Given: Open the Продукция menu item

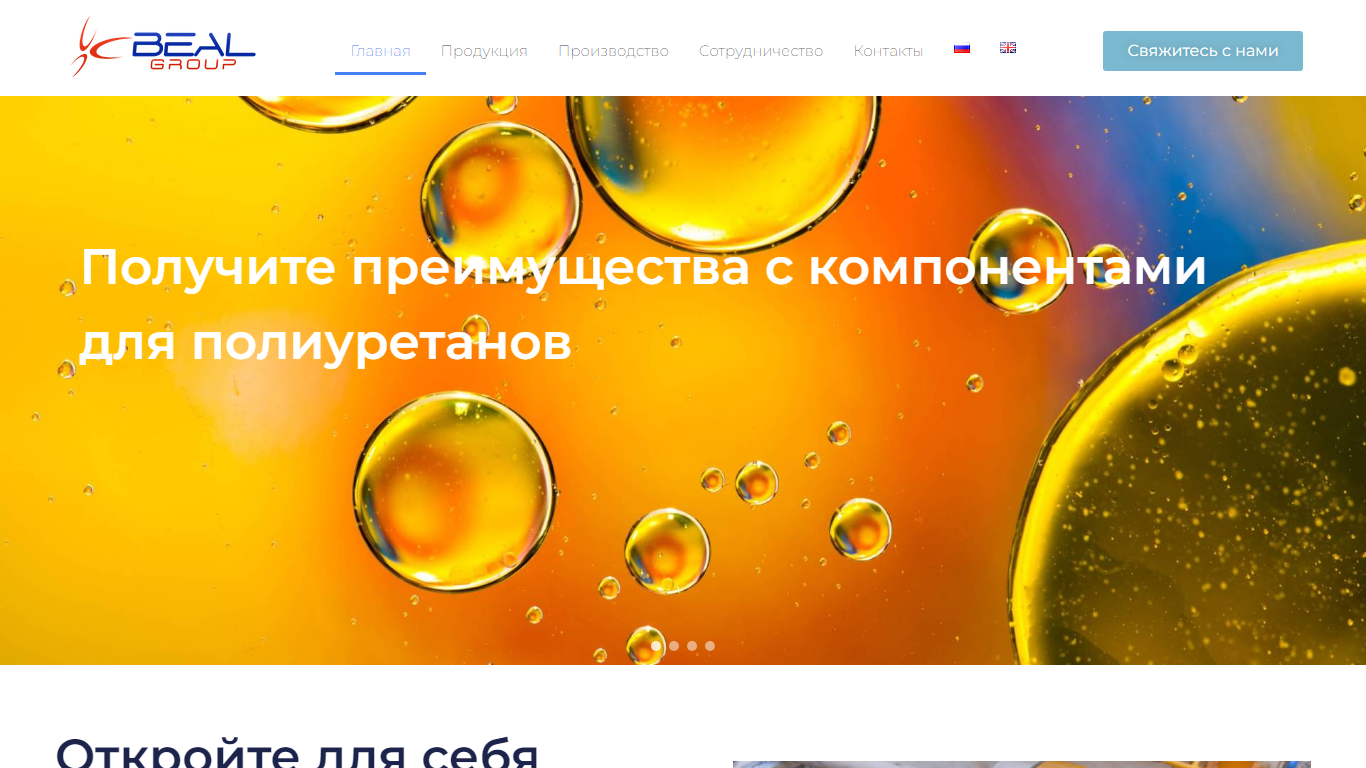Looking at the screenshot, I should point(484,51).
